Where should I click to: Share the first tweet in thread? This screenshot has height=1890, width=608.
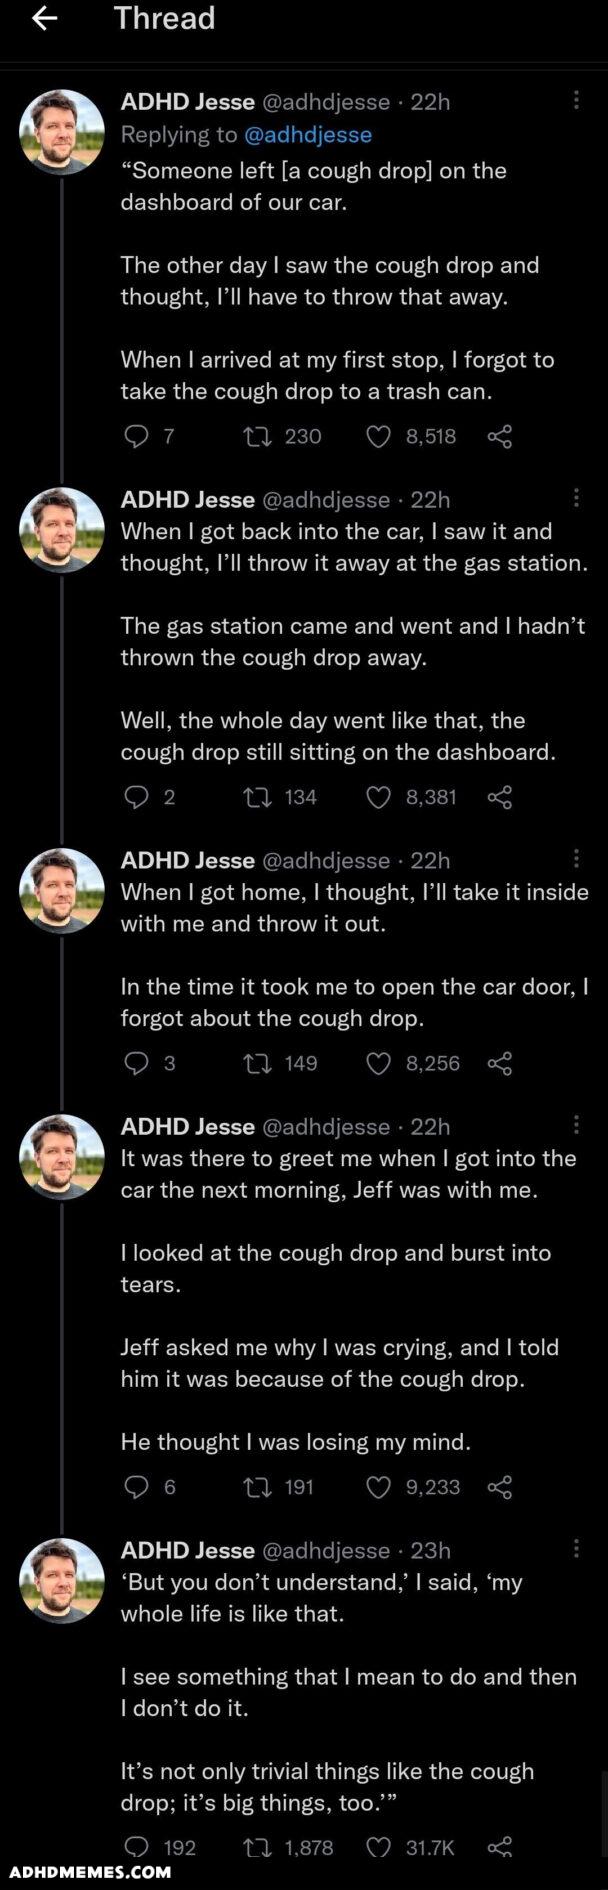500,436
